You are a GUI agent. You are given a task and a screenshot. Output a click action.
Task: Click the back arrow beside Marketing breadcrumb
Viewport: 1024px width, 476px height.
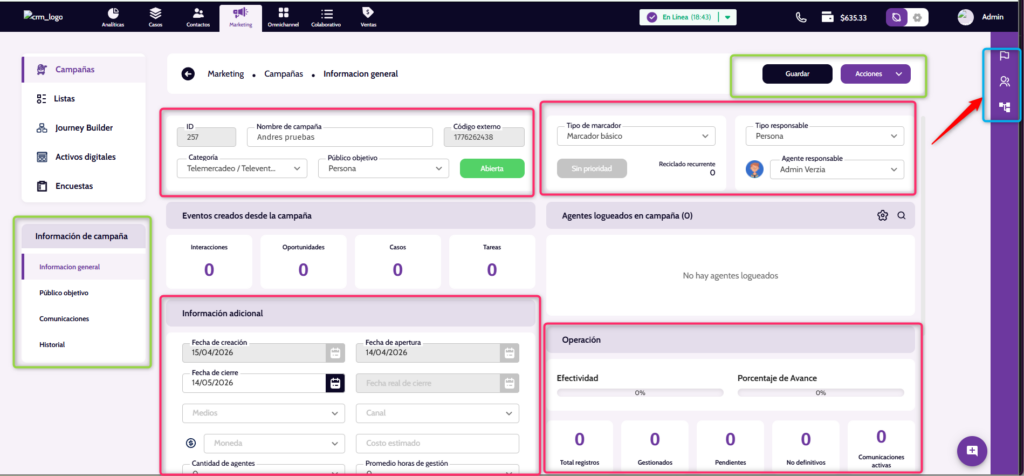pyautogui.click(x=188, y=74)
